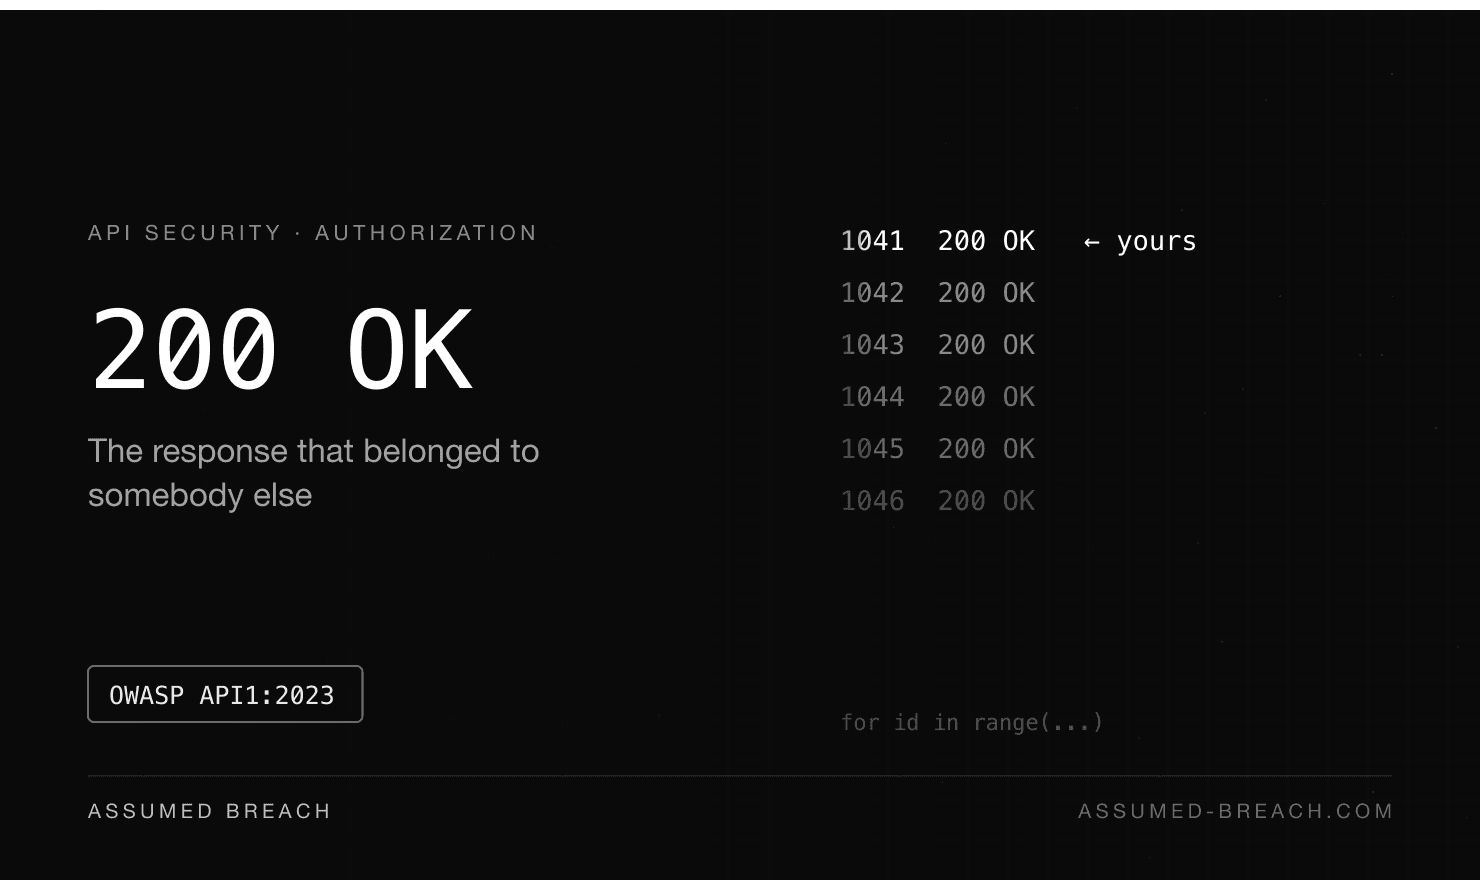1480x880 pixels.
Task: Click the left arrow beside yours
Action: point(1092,242)
